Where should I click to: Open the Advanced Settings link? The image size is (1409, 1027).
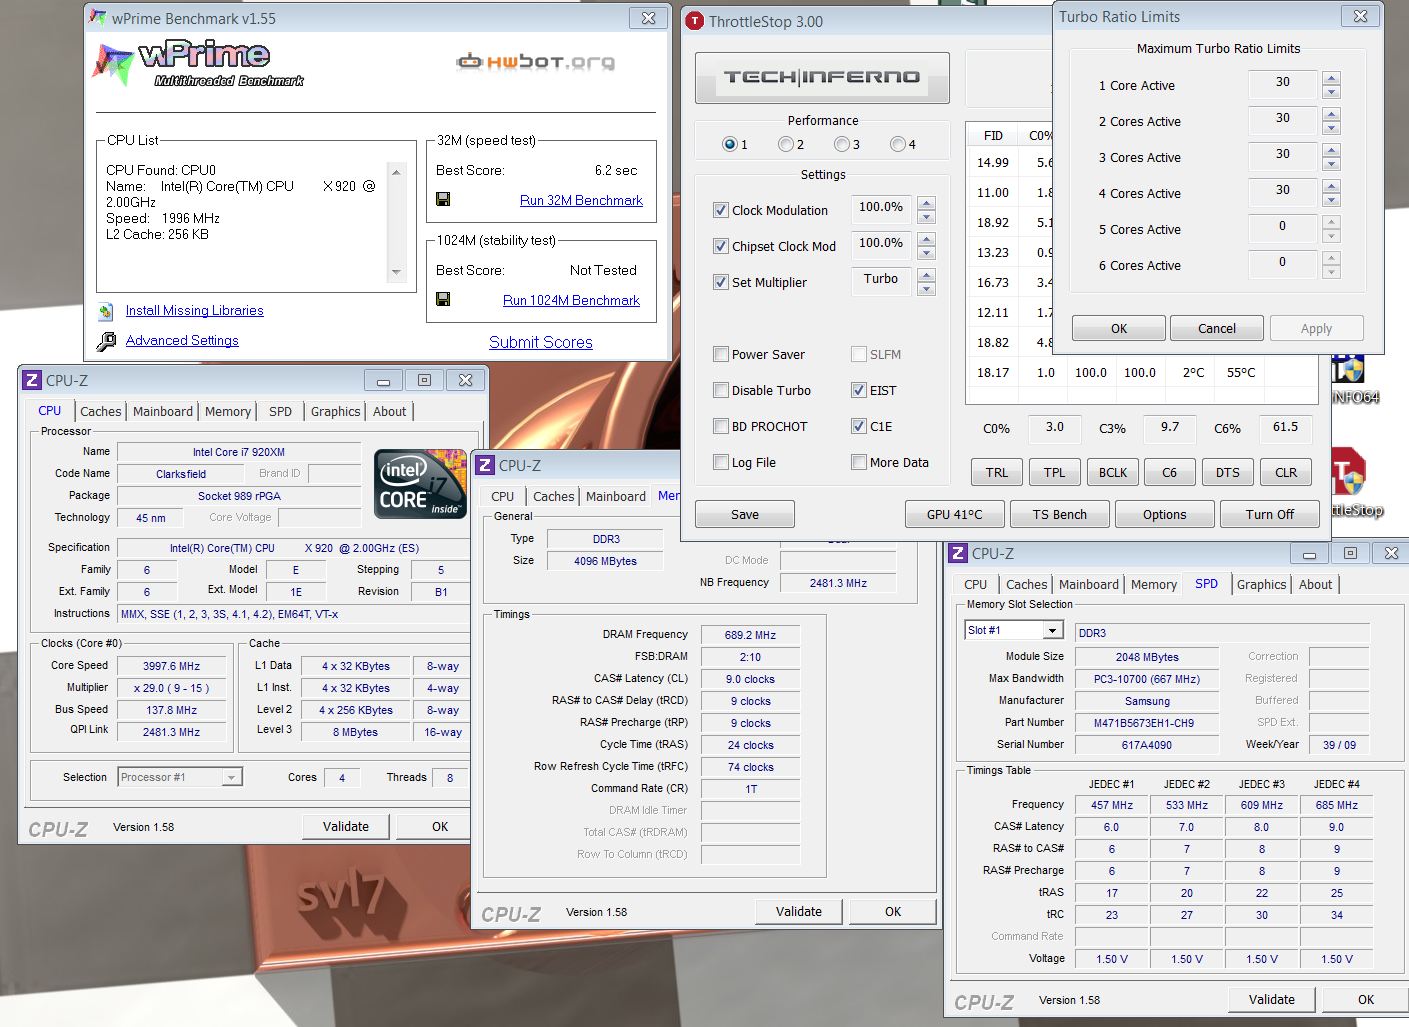pos(182,340)
